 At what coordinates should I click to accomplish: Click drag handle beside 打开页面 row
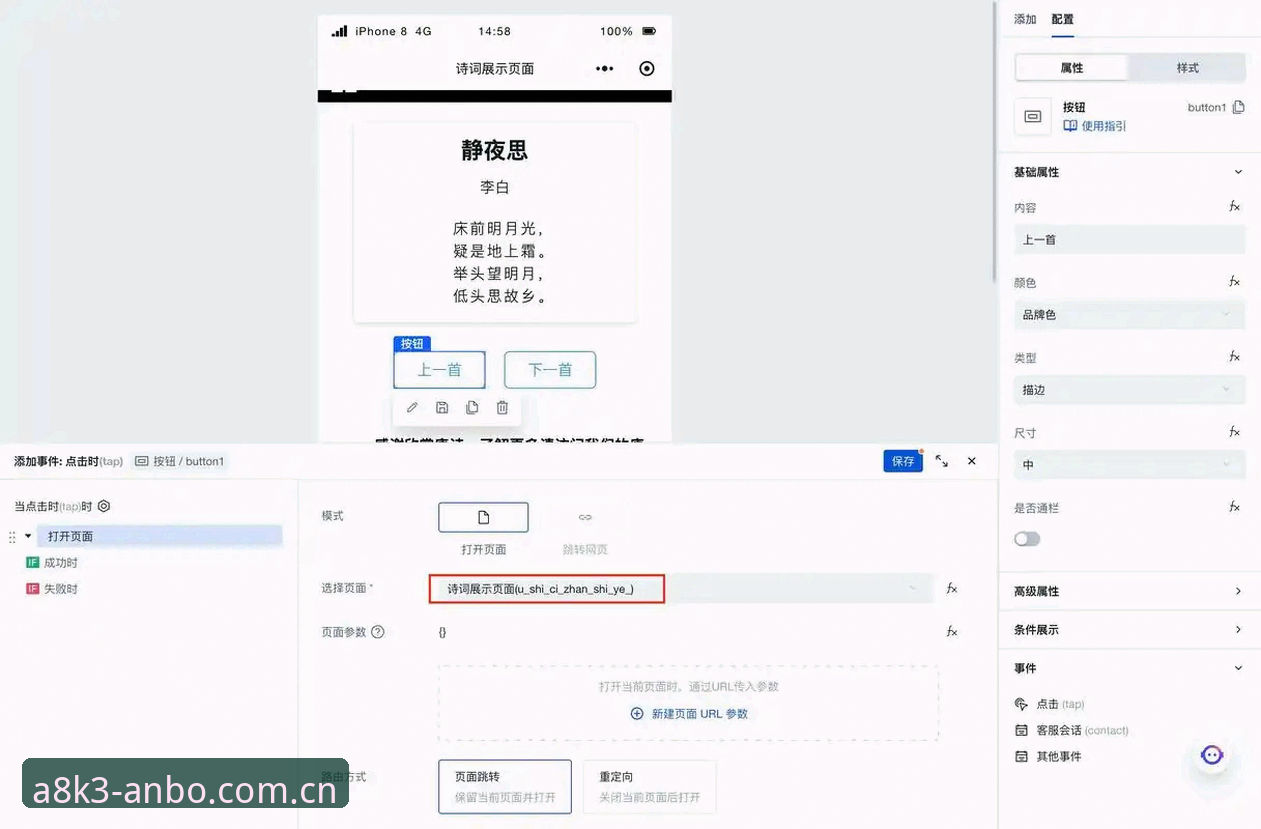click(x=12, y=537)
